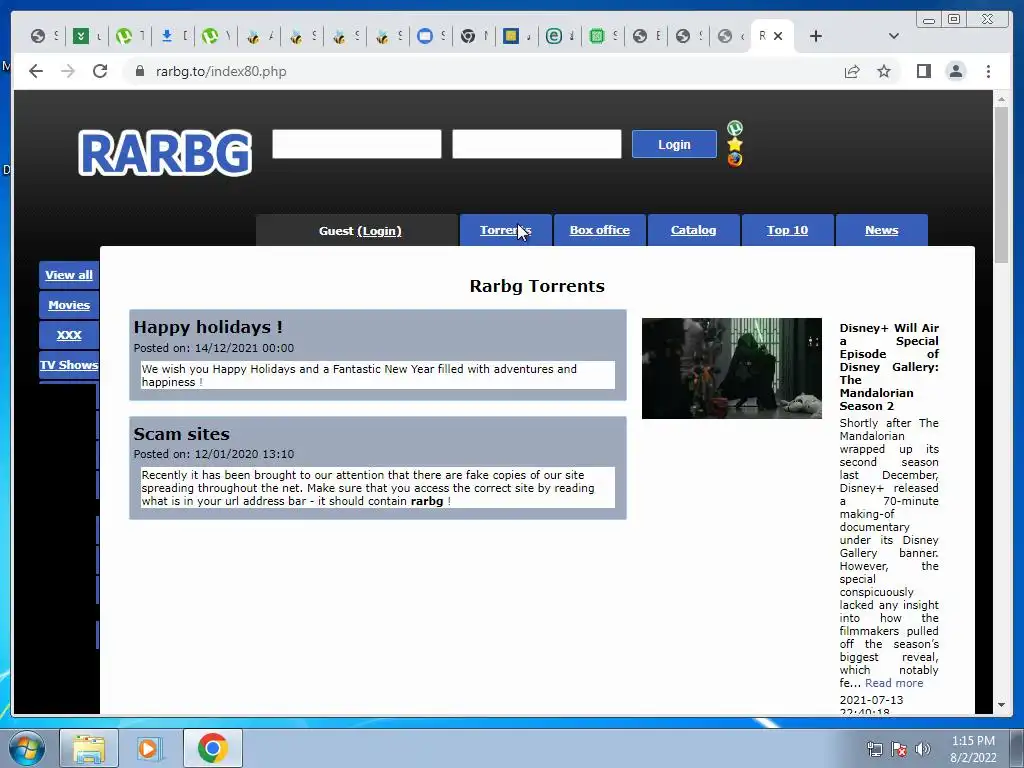Switch to the yellow-and-blue square favicon tab
The width and height of the screenshot is (1024, 768).
pos(511,36)
